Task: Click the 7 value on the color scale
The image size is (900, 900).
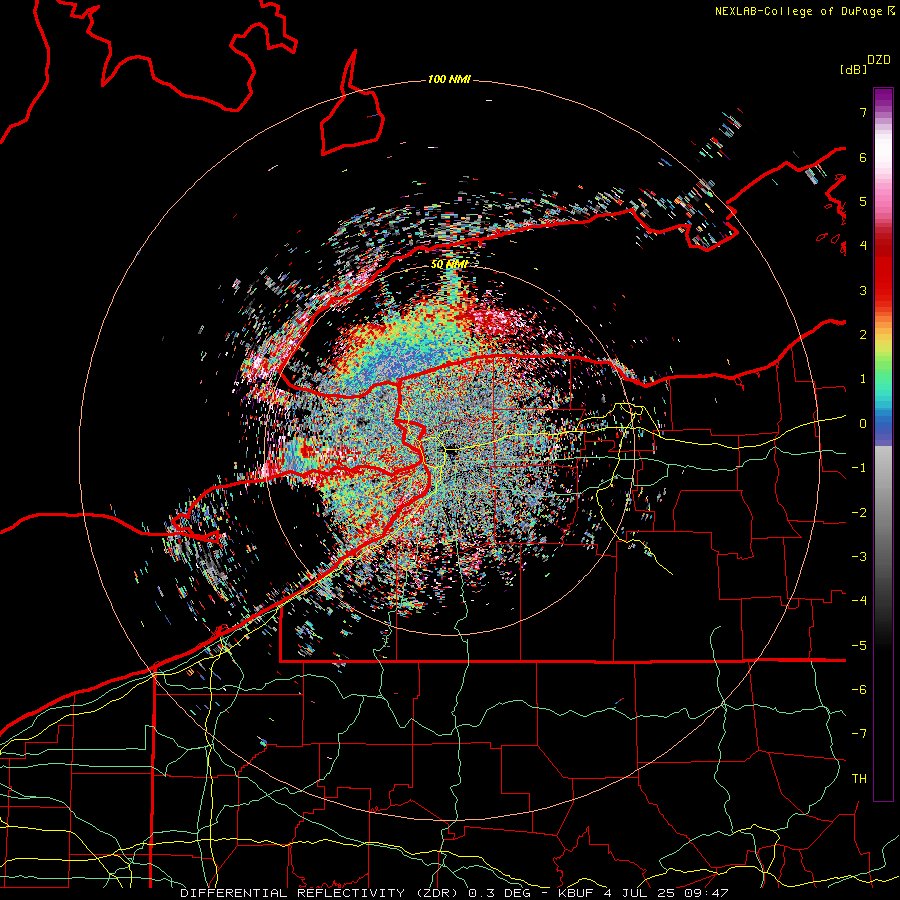Action: 863,112
